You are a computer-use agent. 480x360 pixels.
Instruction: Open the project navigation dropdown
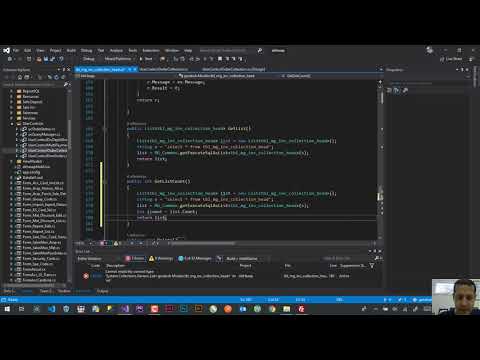(x=127, y=76)
